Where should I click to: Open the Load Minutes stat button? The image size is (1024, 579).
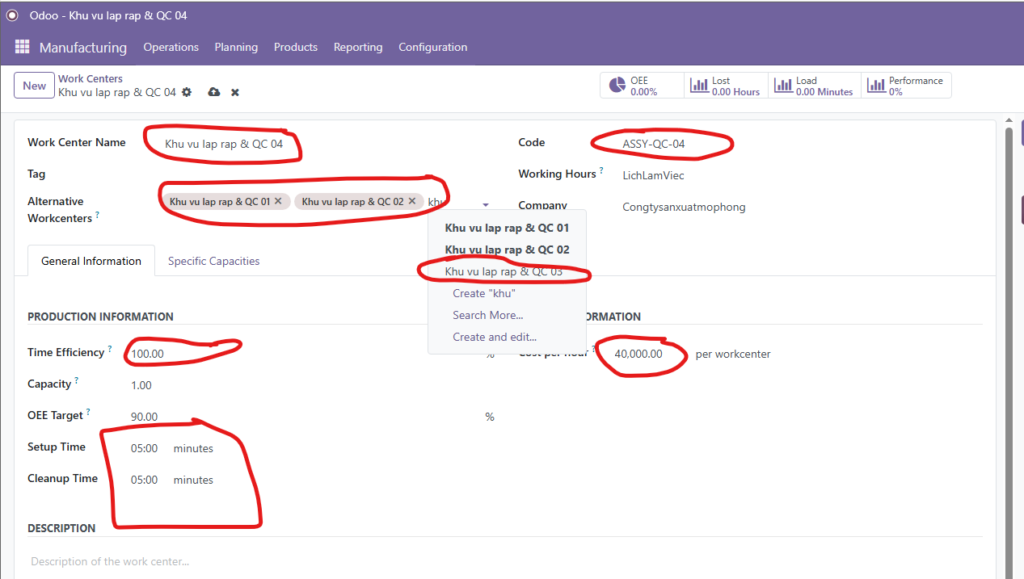(x=812, y=86)
